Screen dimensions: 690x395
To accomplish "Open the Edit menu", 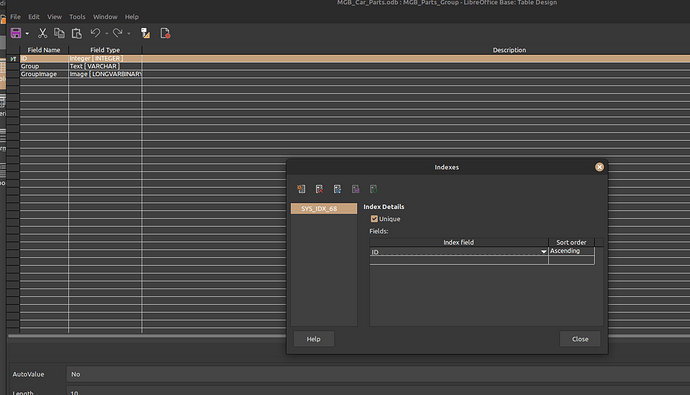I will 34,17.
